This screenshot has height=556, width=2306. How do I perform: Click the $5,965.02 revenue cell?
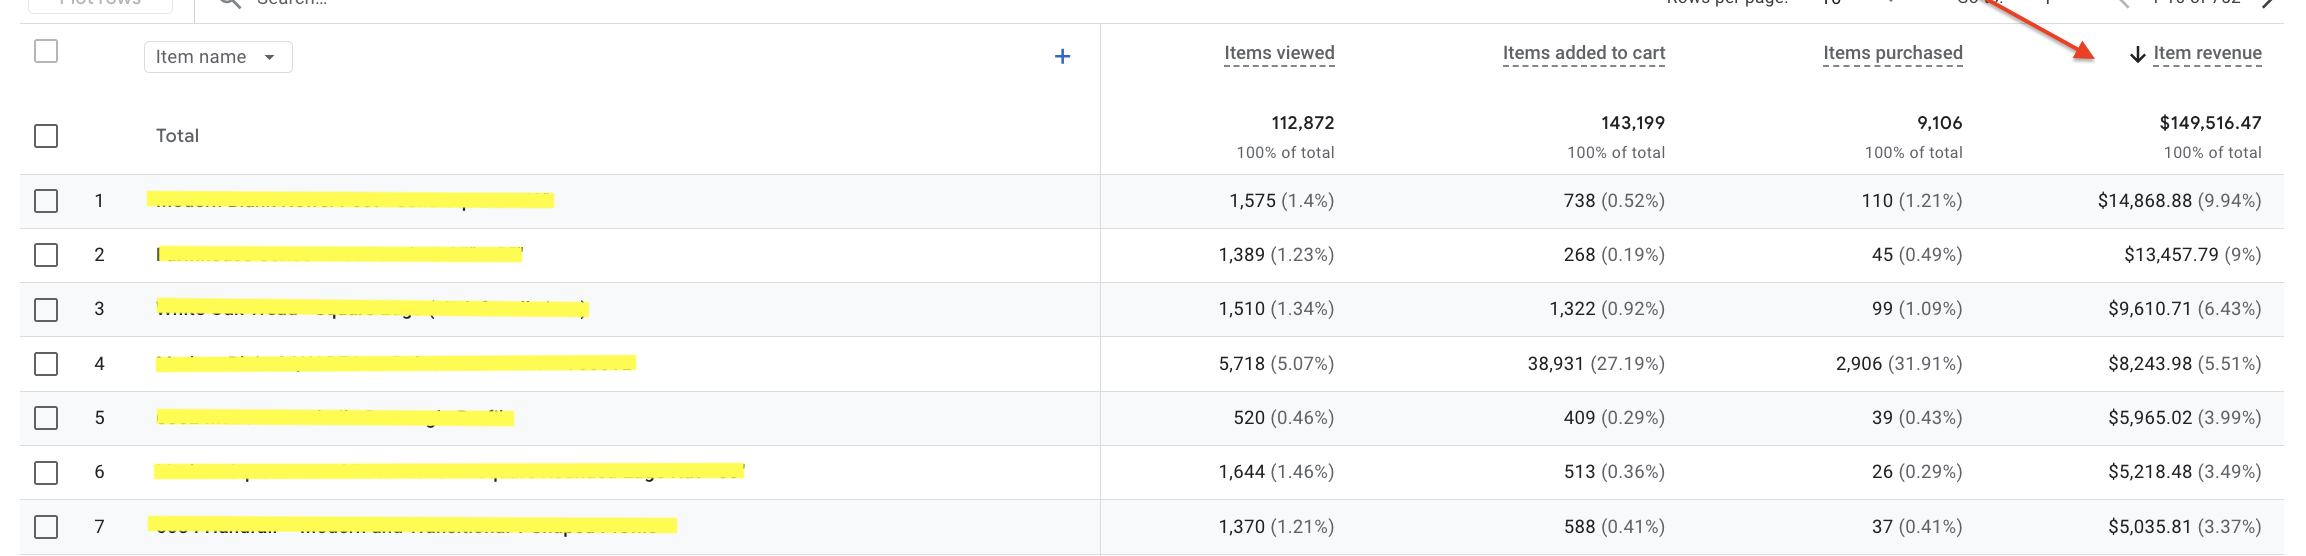pos(2184,418)
